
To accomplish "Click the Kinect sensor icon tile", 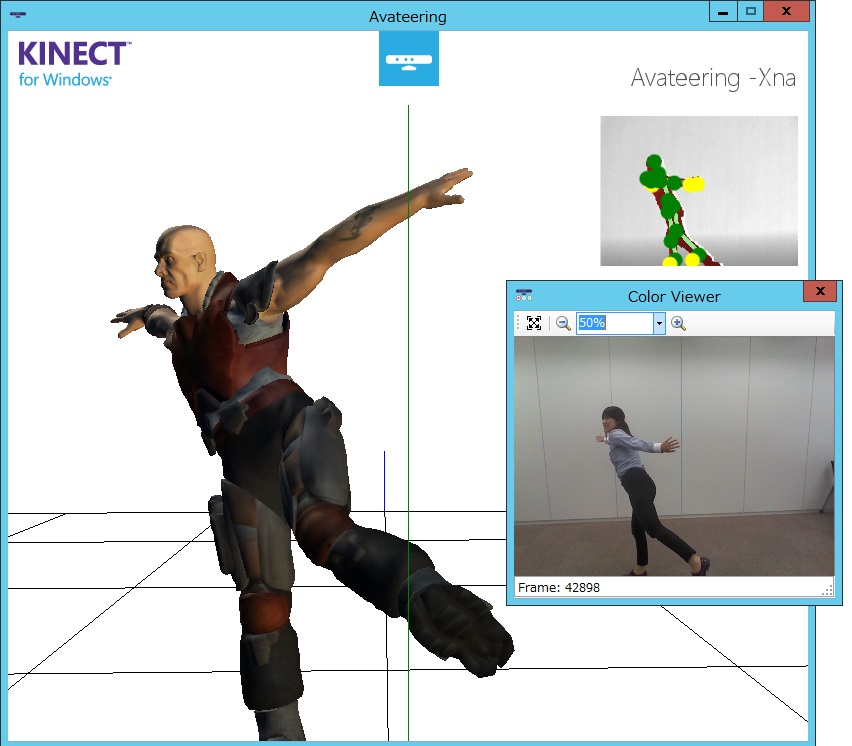I will (409, 59).
